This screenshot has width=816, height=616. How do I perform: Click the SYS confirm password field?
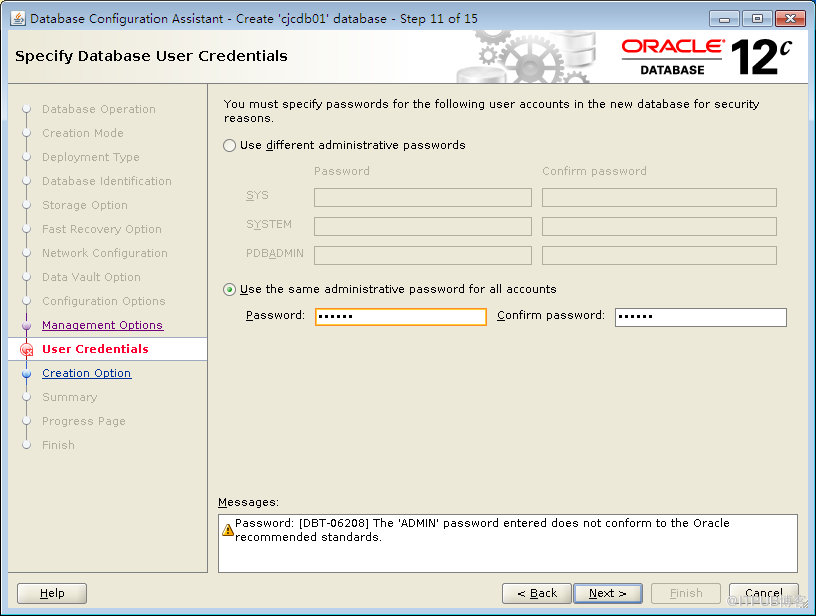[659, 198]
